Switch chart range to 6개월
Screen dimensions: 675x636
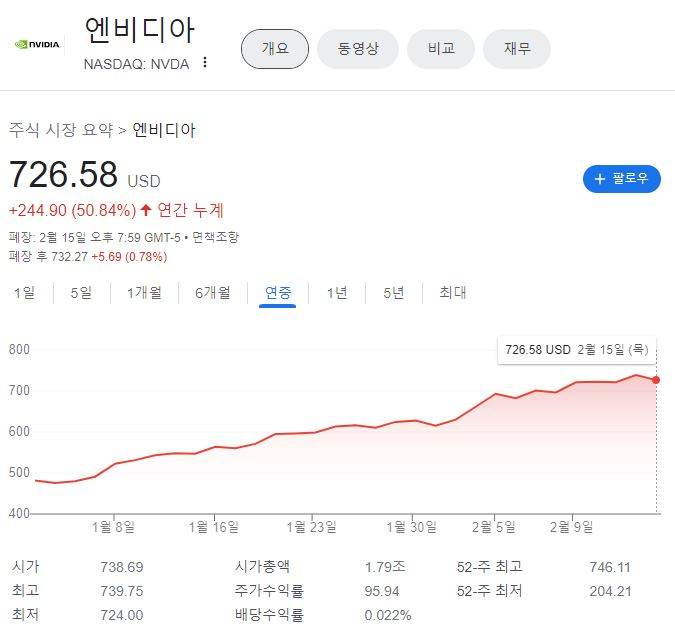(213, 293)
